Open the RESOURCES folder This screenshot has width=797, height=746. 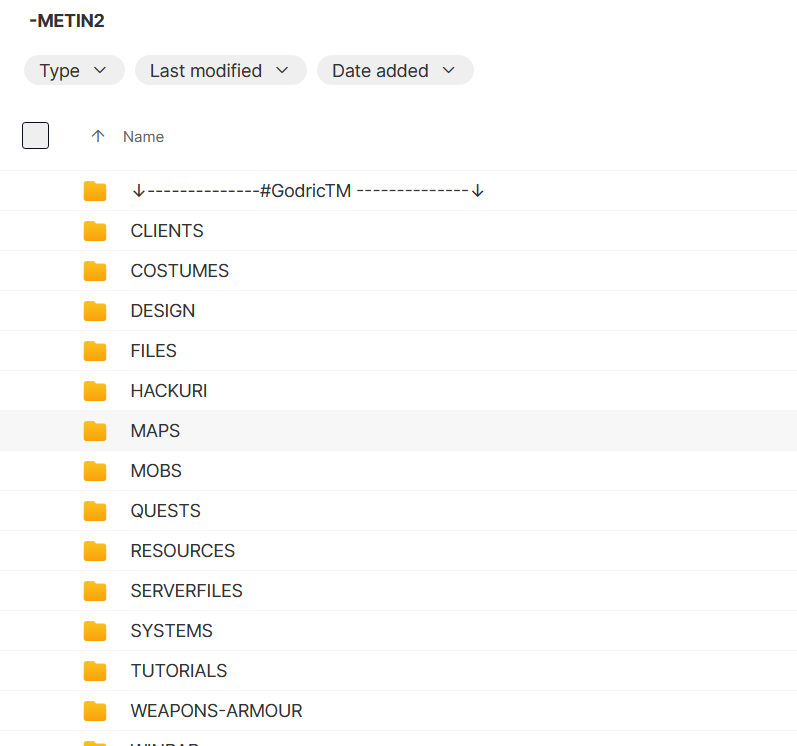tap(182, 551)
